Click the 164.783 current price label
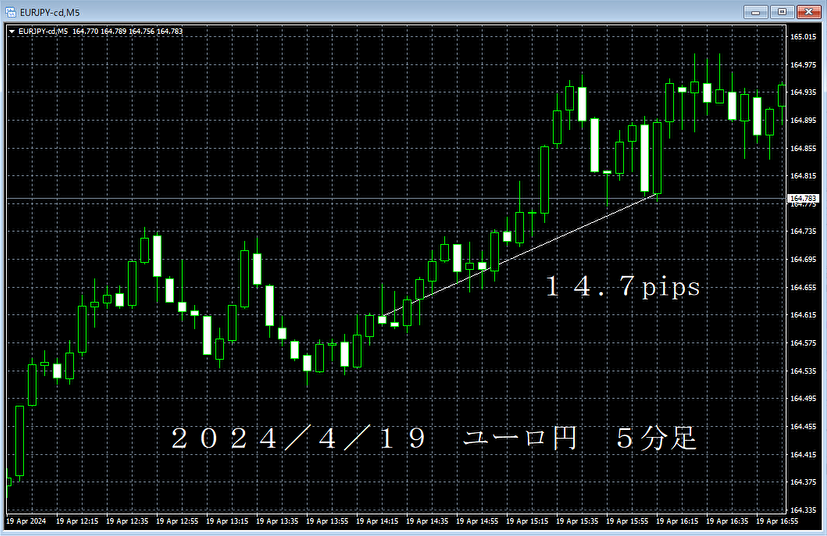Screen dimensions: 827x536 pos(803,198)
